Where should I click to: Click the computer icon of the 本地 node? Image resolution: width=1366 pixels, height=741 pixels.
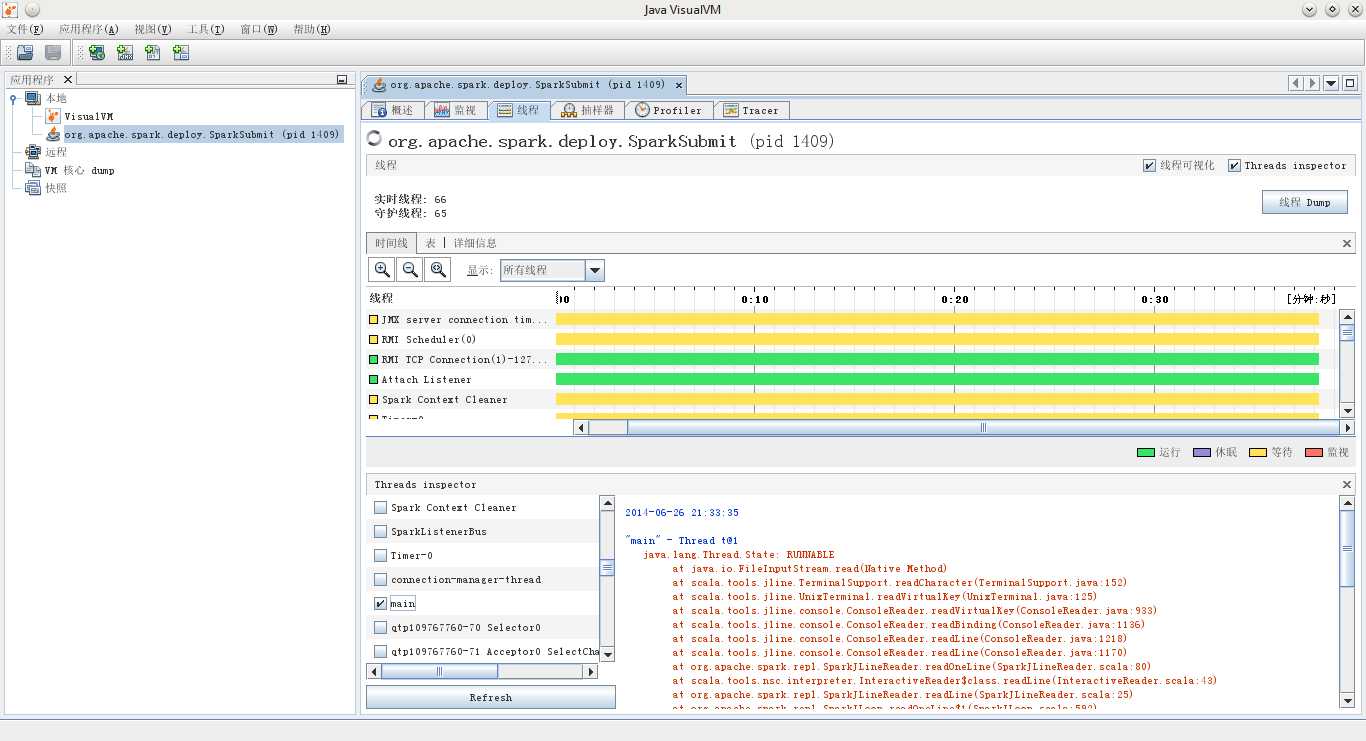coord(33,98)
